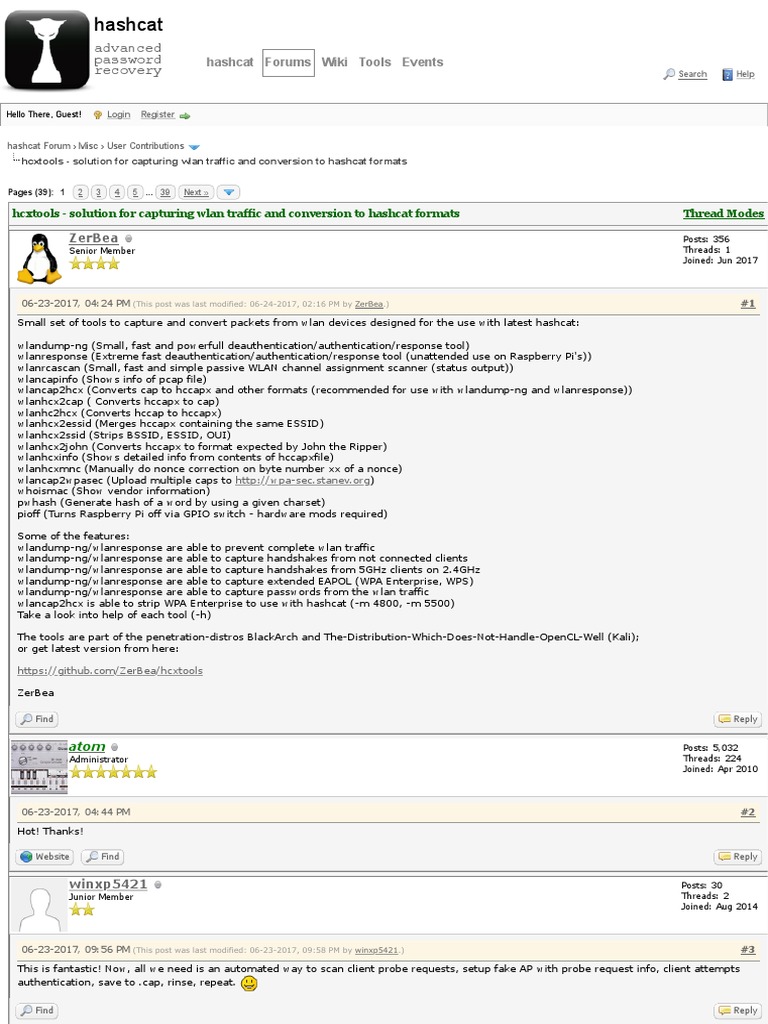Click the Register link
This screenshot has height=1024, width=768.
point(157,114)
